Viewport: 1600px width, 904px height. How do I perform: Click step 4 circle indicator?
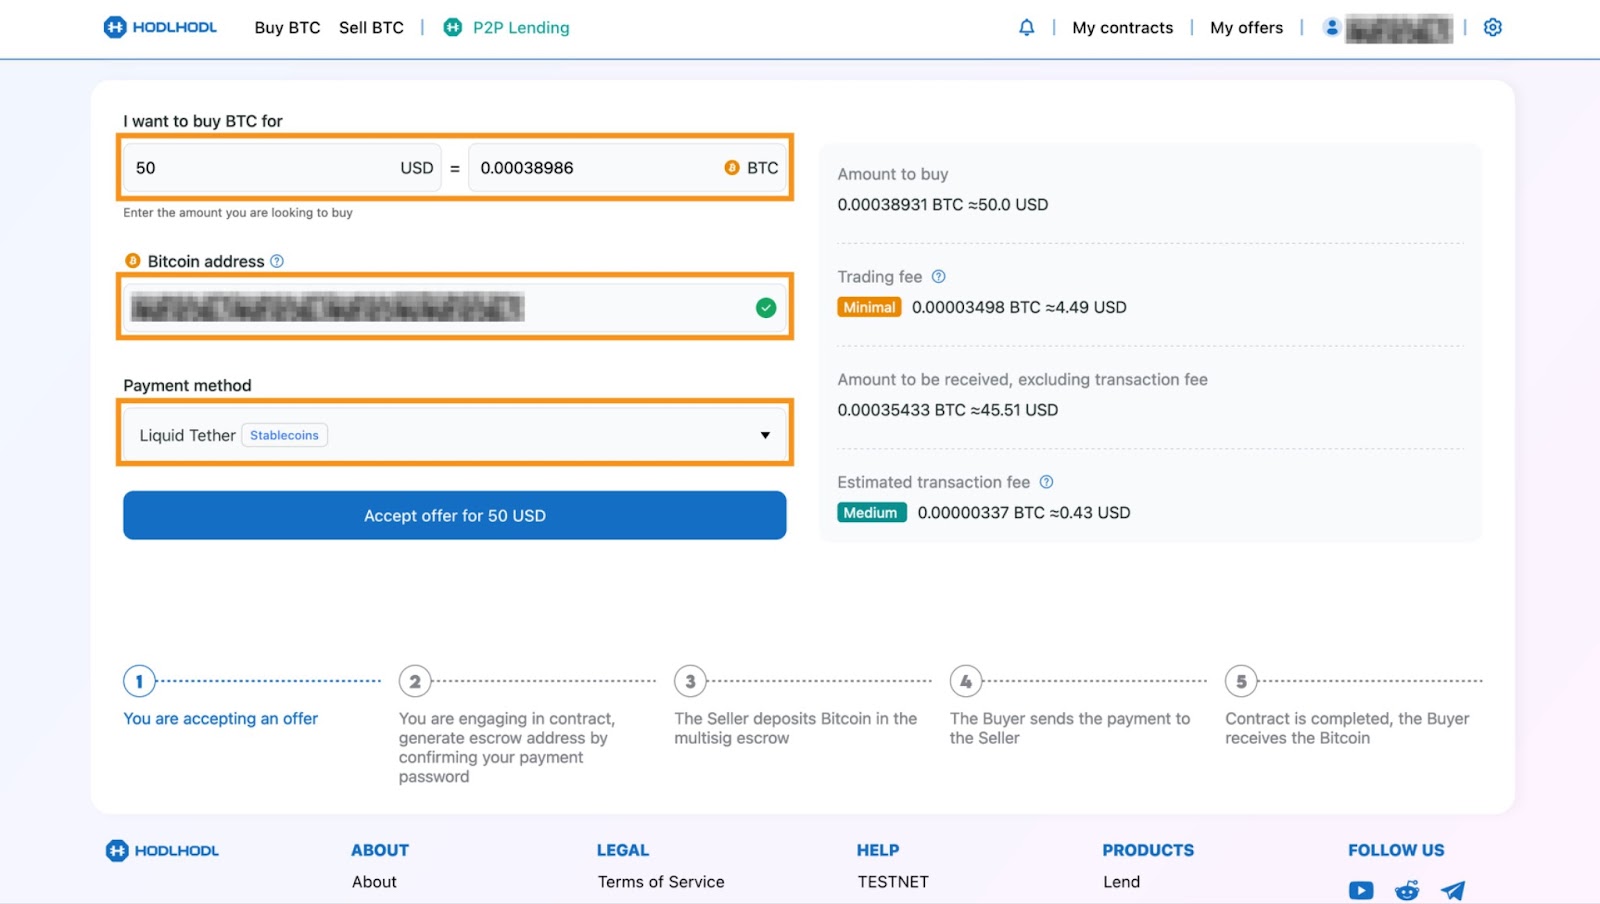pos(966,682)
